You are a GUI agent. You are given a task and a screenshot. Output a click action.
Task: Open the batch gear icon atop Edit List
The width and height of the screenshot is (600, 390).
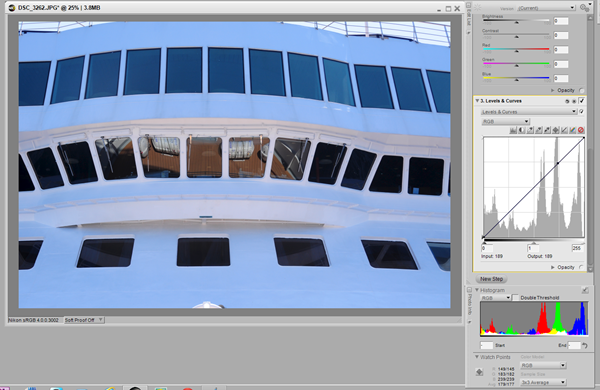pos(584,8)
